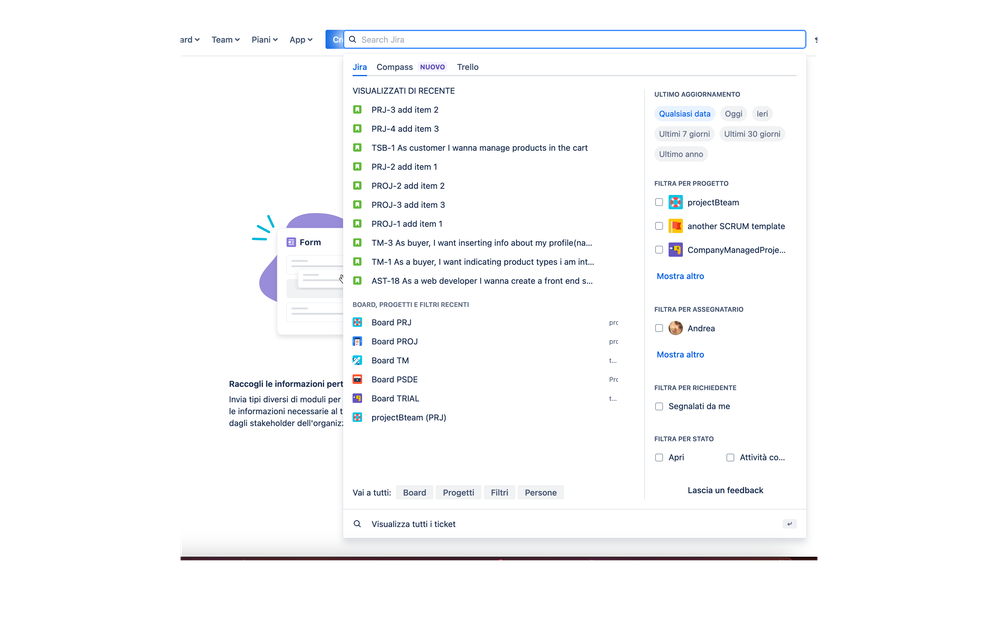Click Lascia un feedback
998x624 pixels.
click(726, 490)
